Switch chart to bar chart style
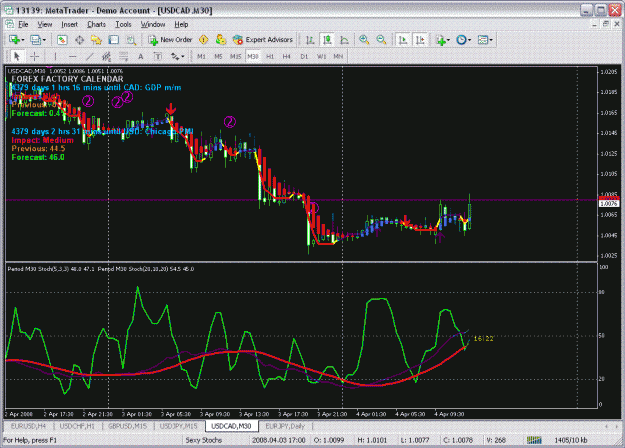This screenshot has height=448, width=625. (310, 40)
